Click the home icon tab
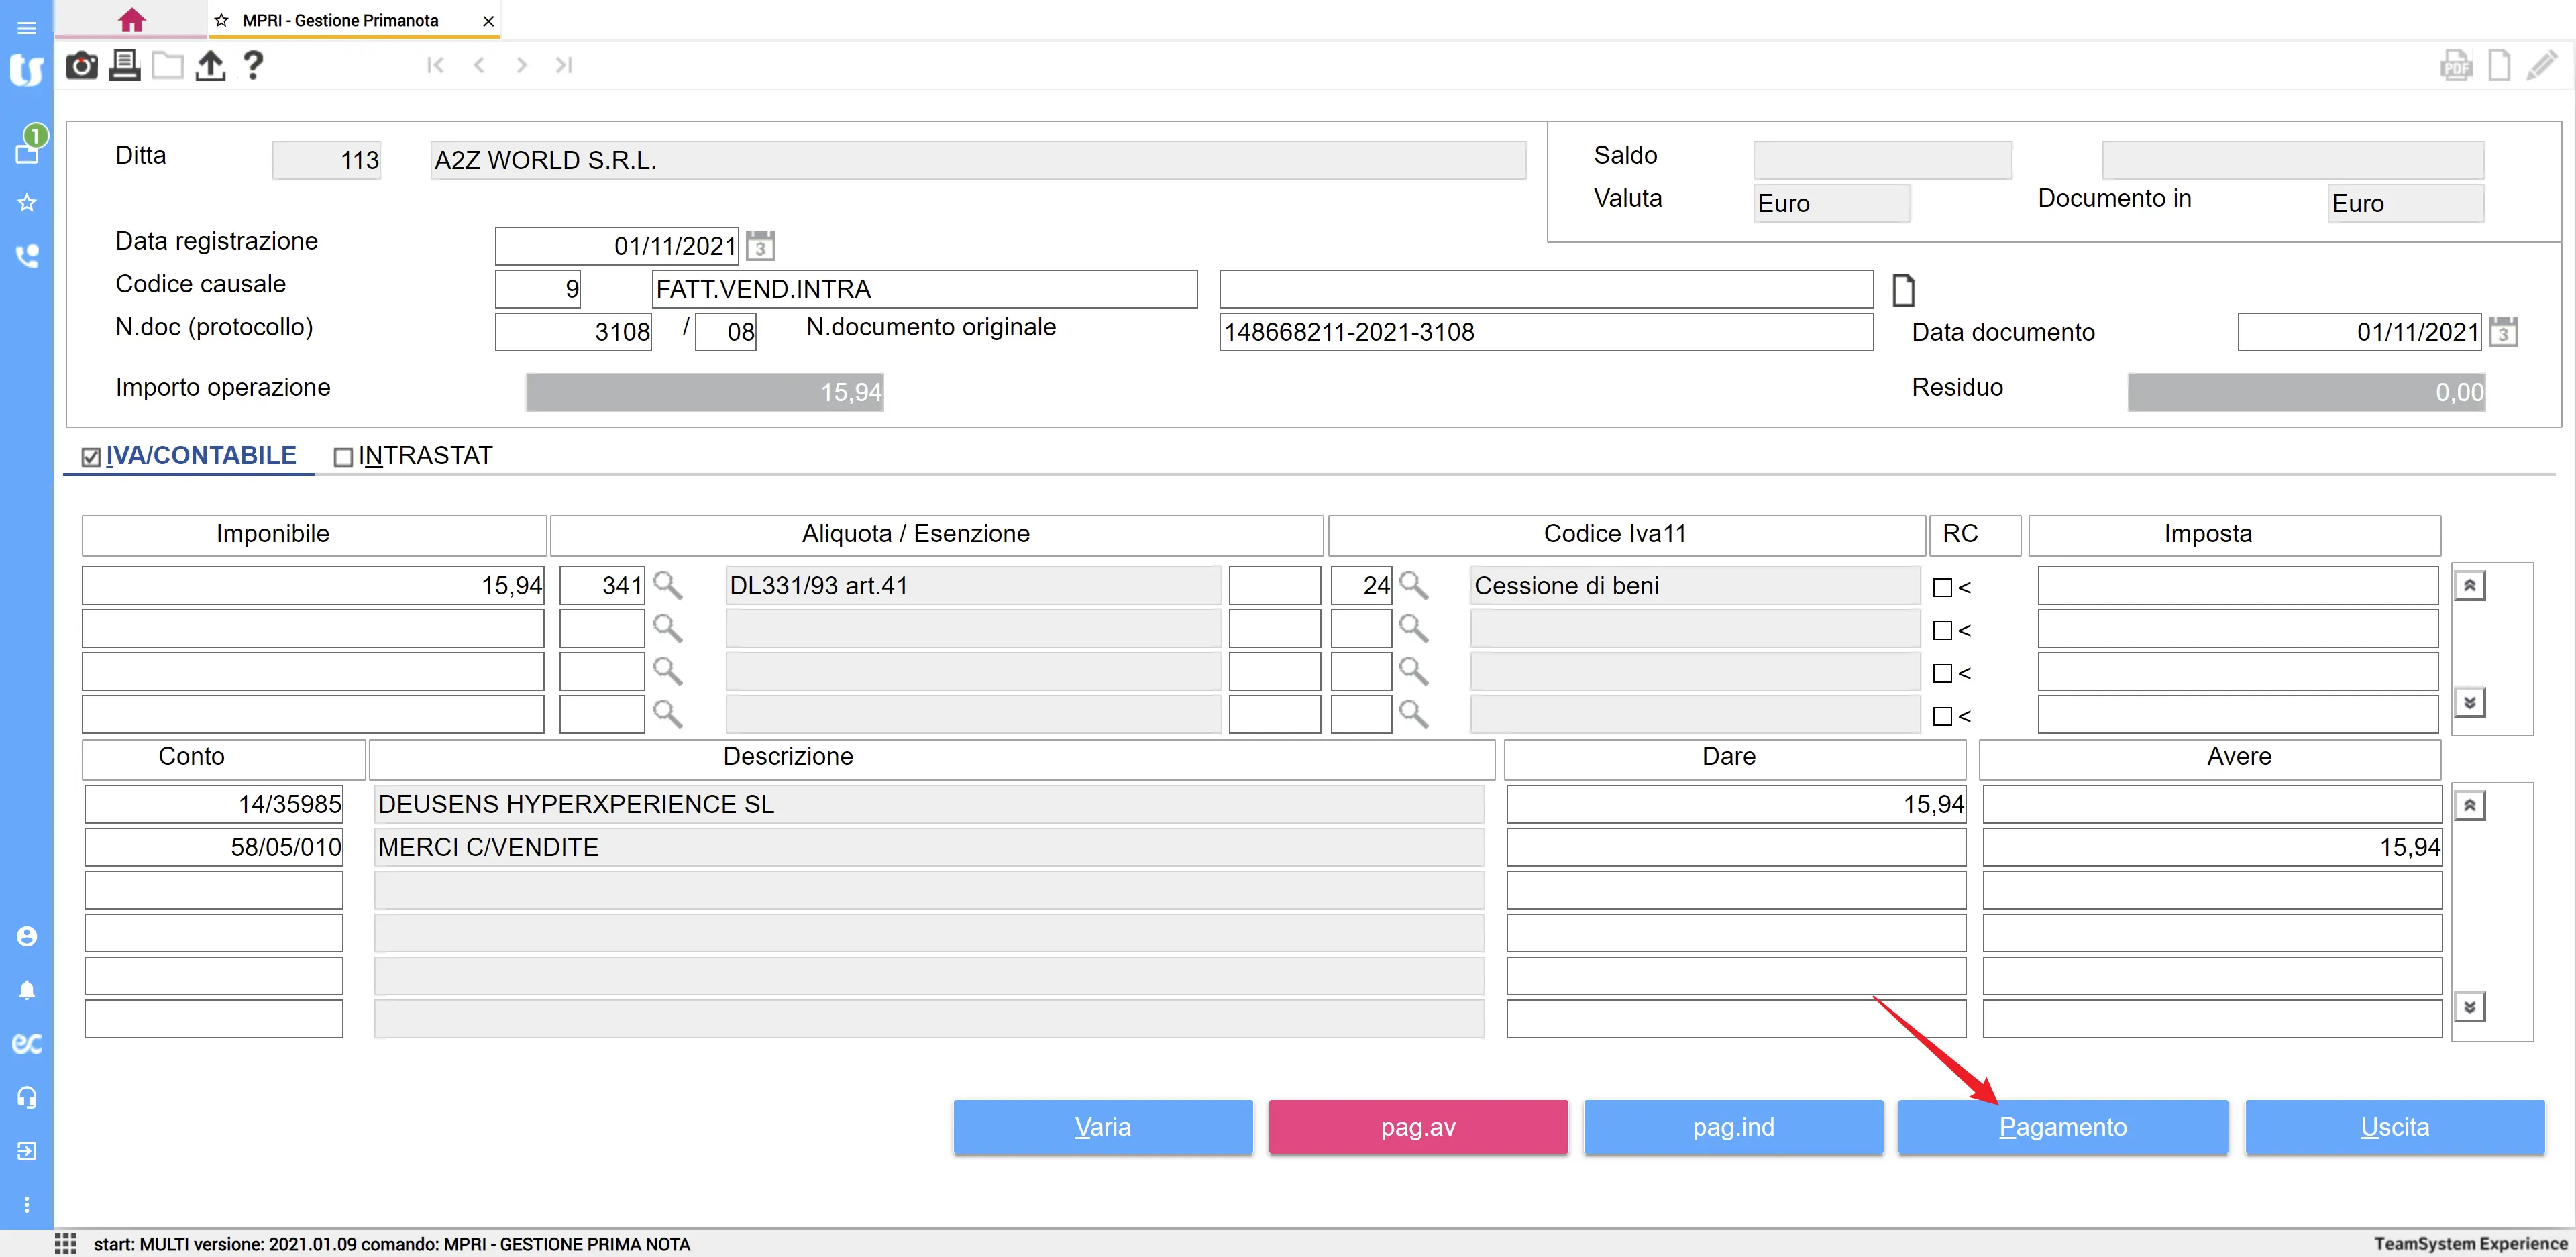Viewport: 2576px width, 1257px height. click(131, 20)
